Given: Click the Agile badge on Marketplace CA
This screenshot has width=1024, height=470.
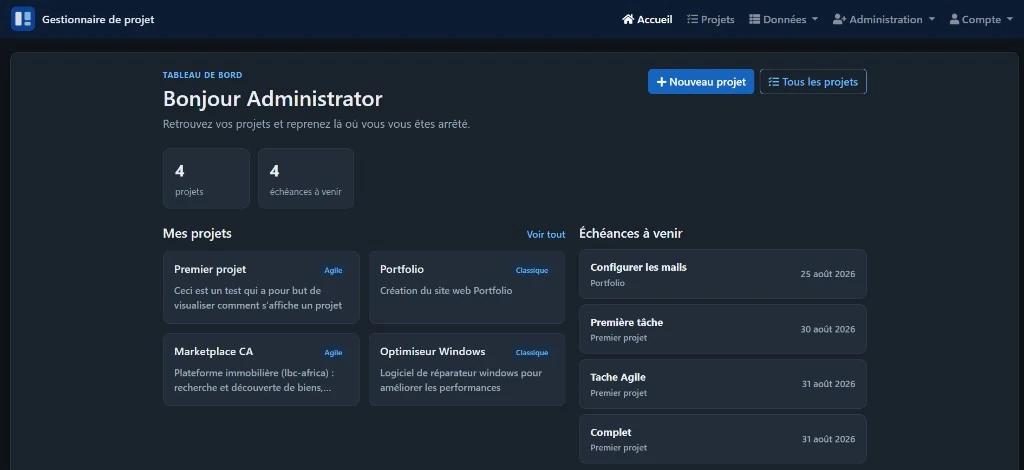Looking at the screenshot, I should coord(333,352).
